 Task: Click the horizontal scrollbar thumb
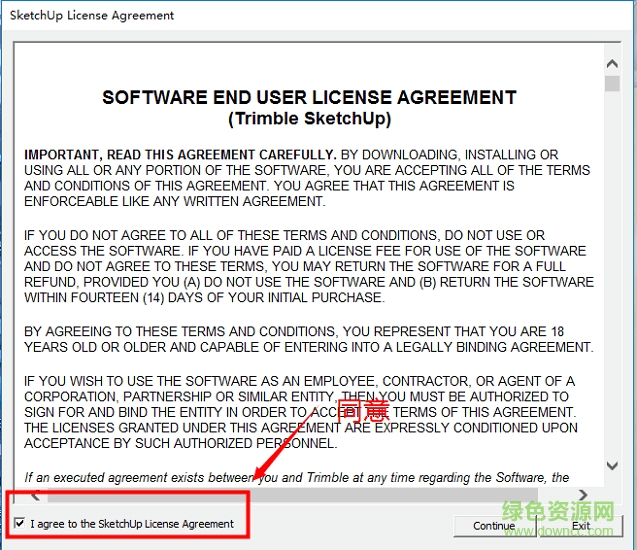coord(292,495)
